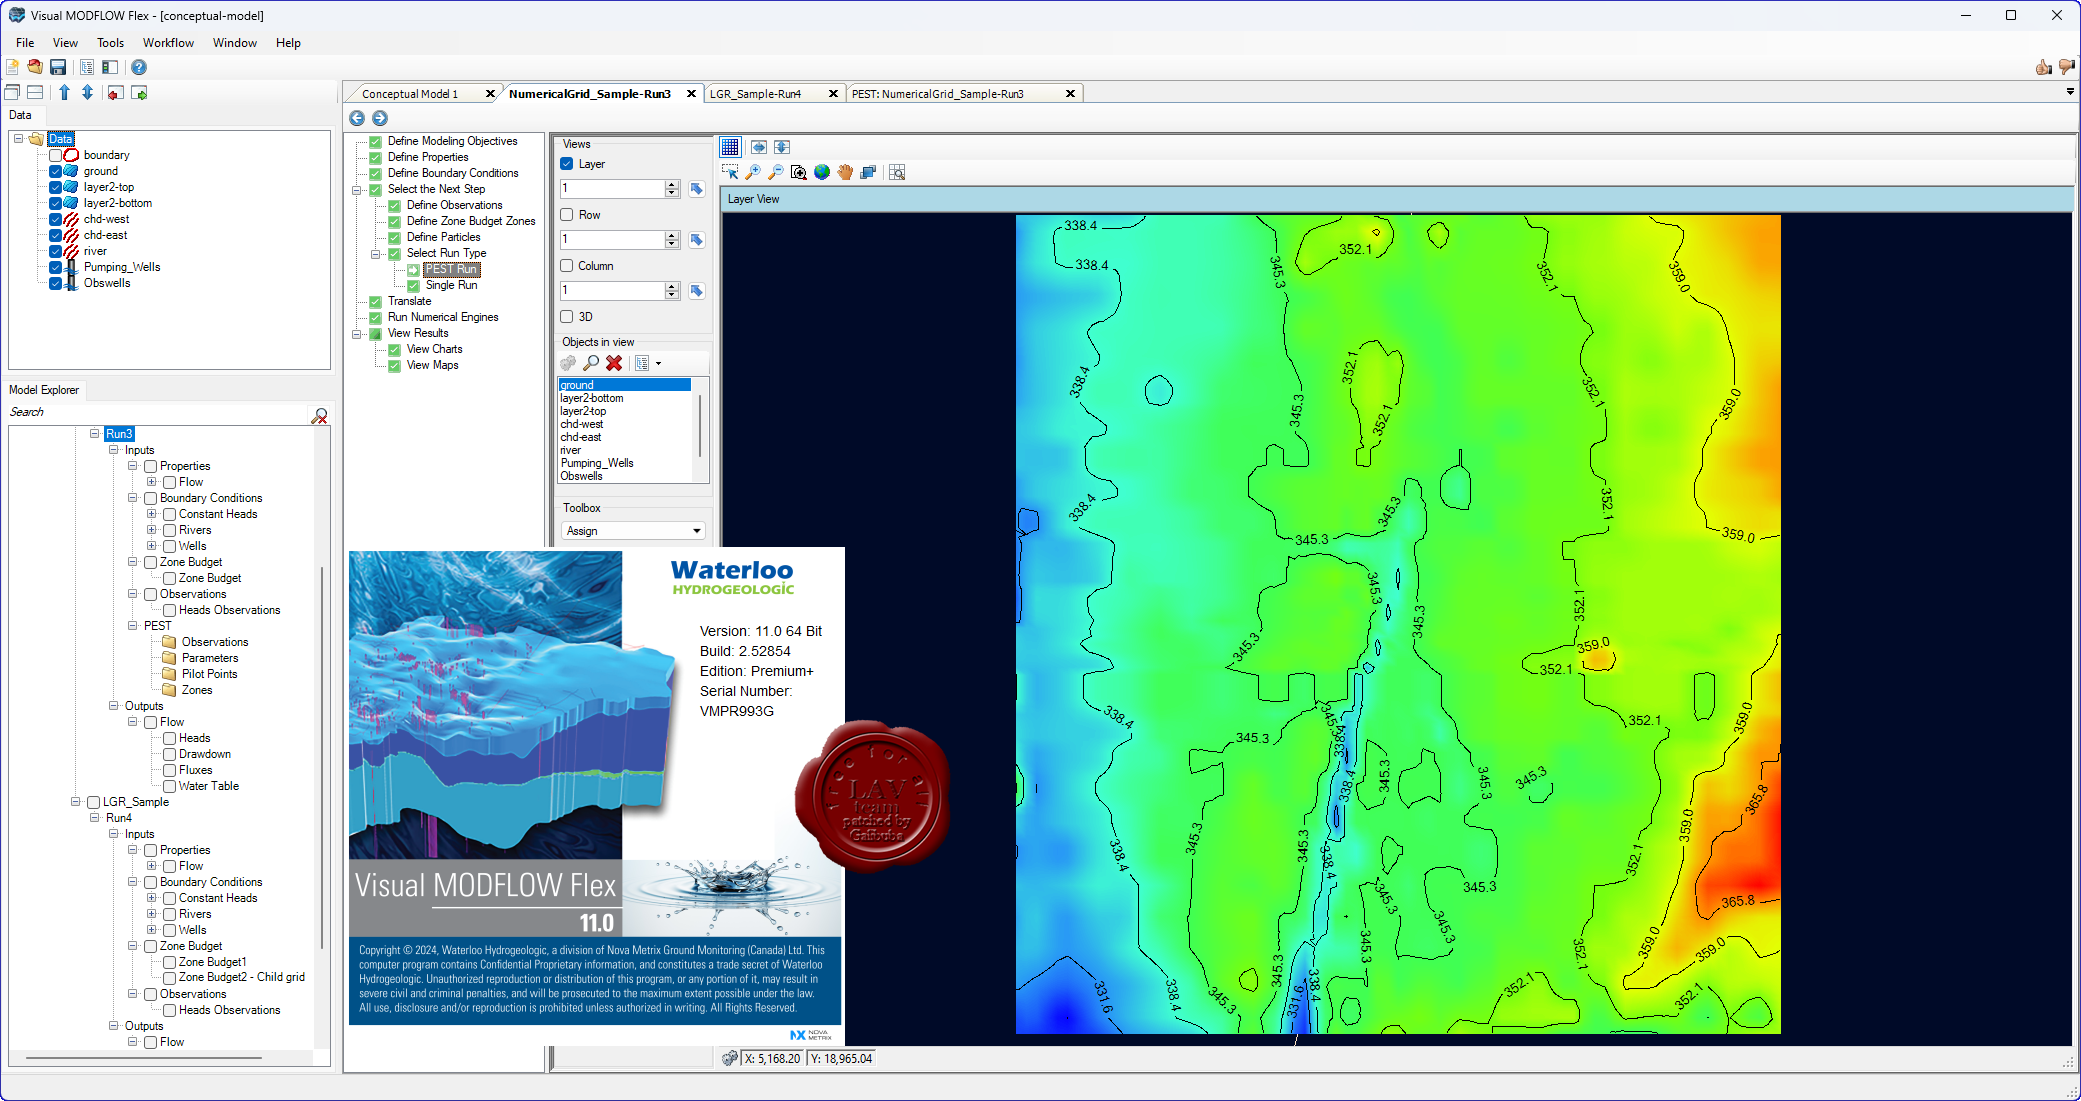Click the thumbs-up feedback icon
This screenshot has height=1101, width=2081.
[2043, 67]
